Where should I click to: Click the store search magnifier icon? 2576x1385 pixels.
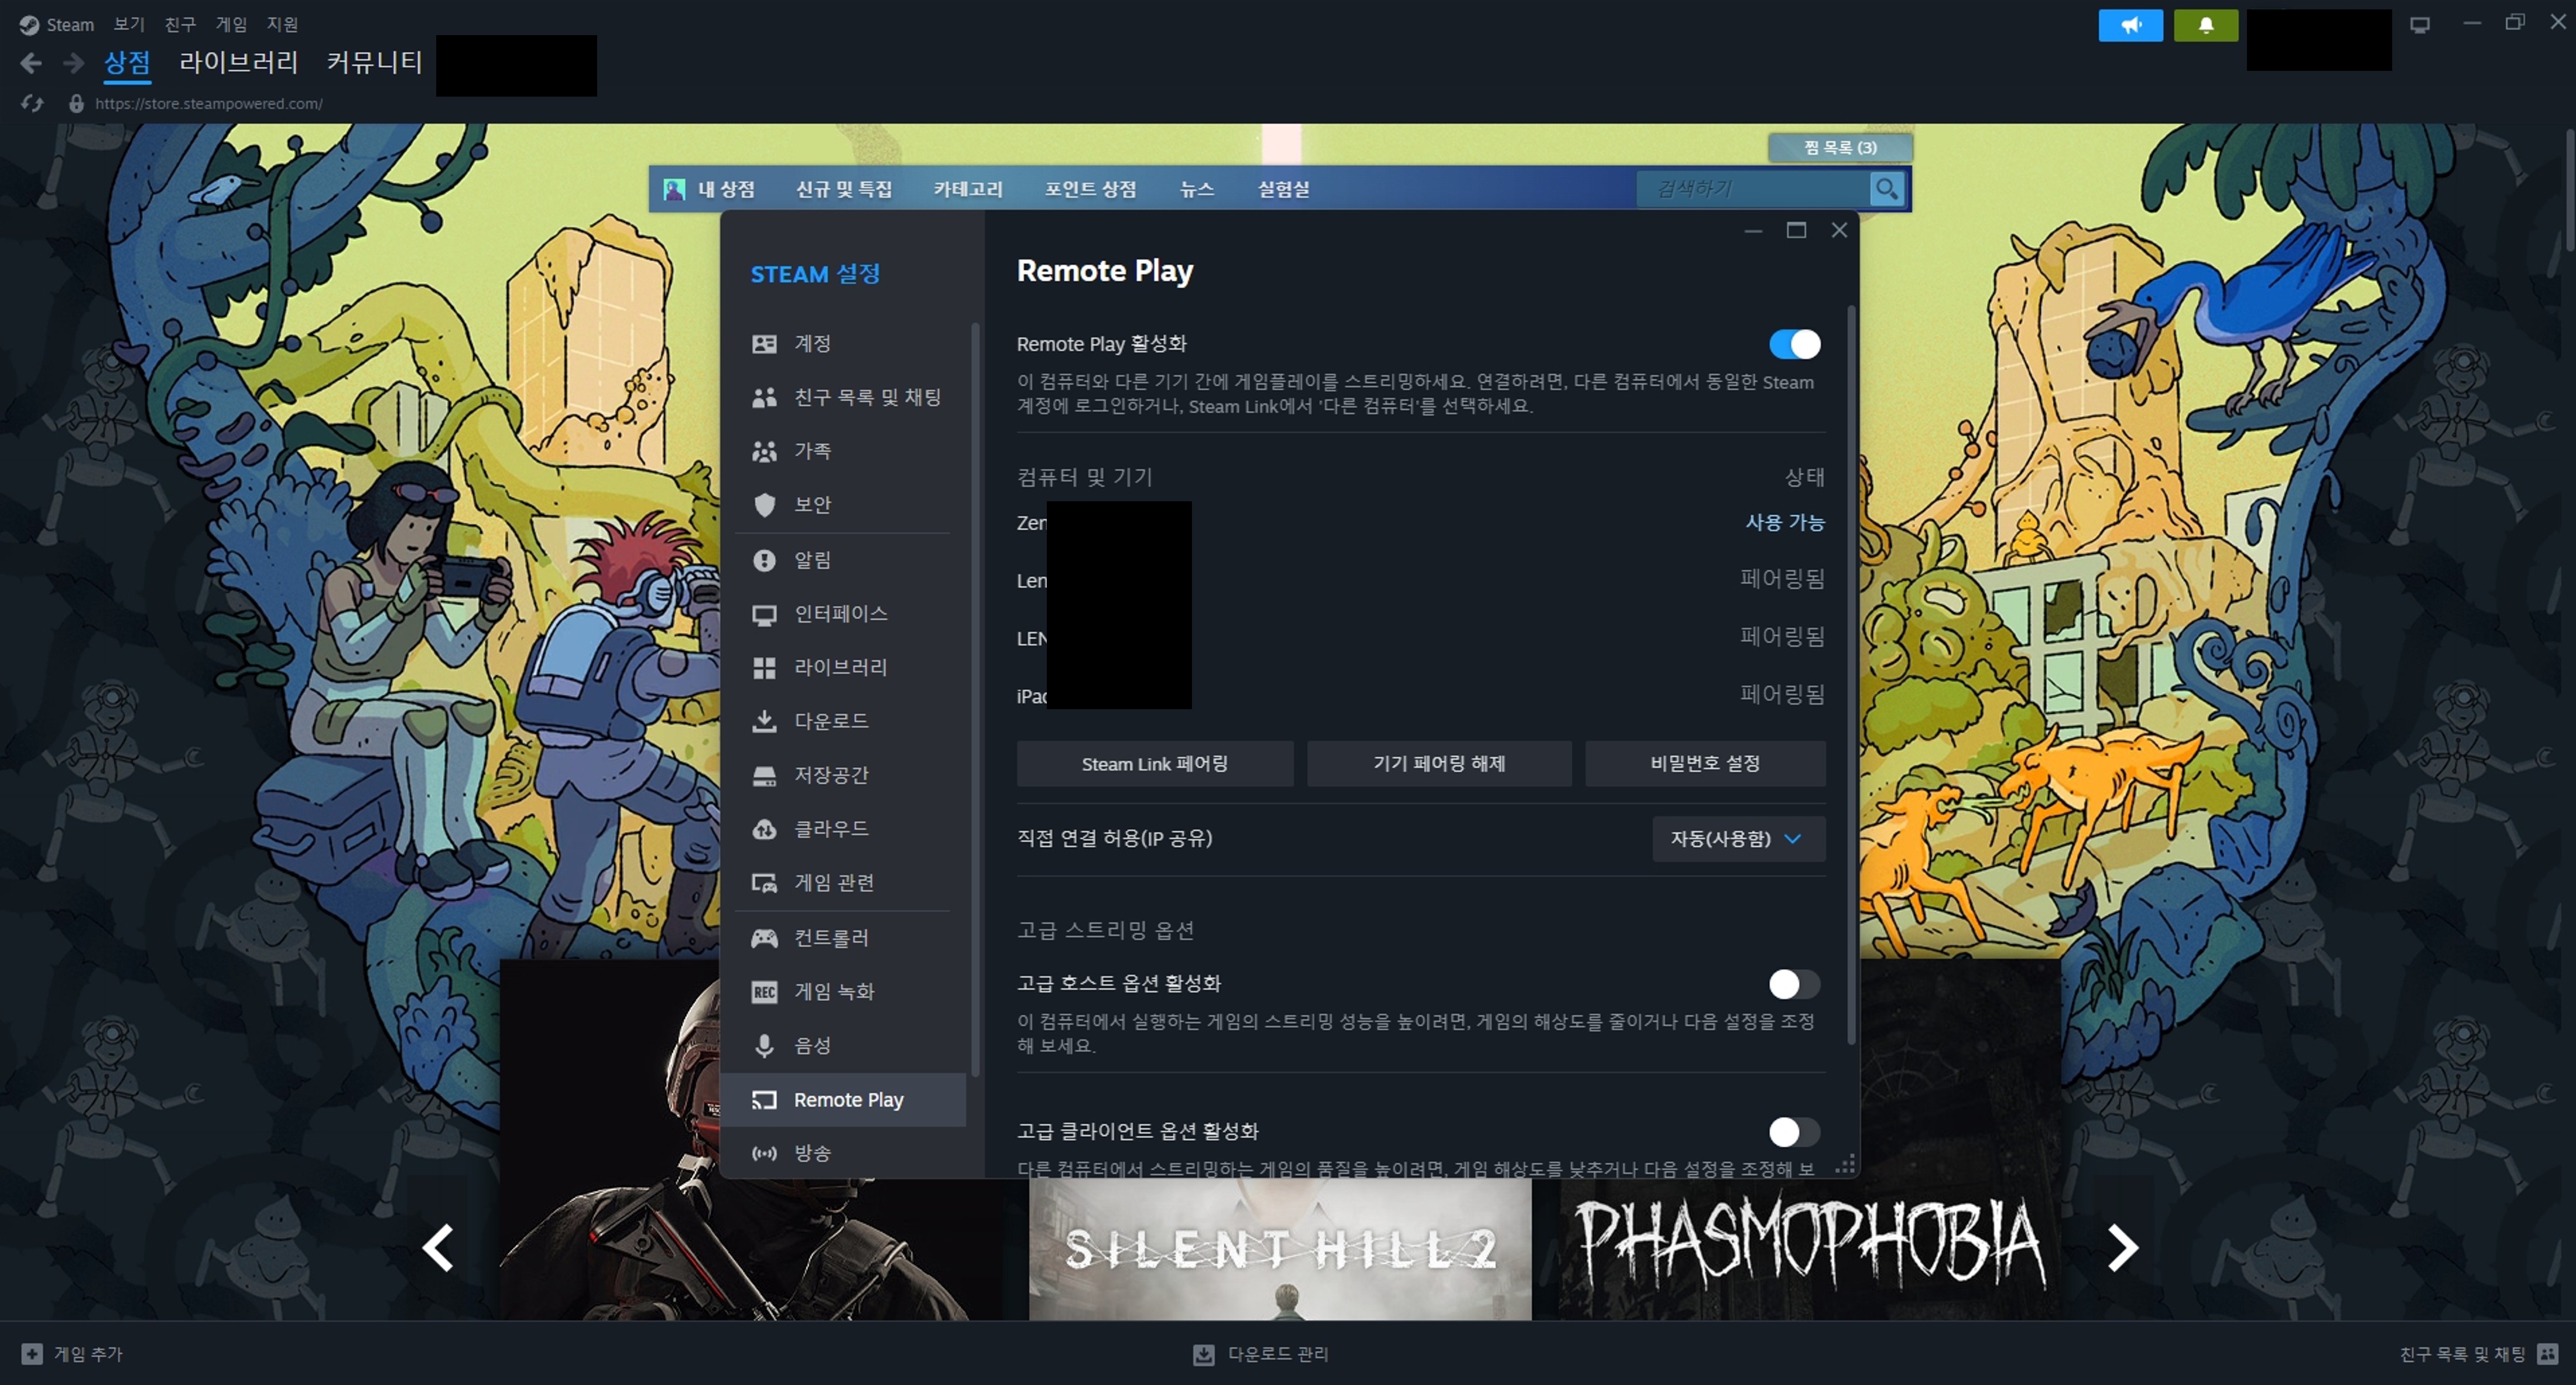1886,188
